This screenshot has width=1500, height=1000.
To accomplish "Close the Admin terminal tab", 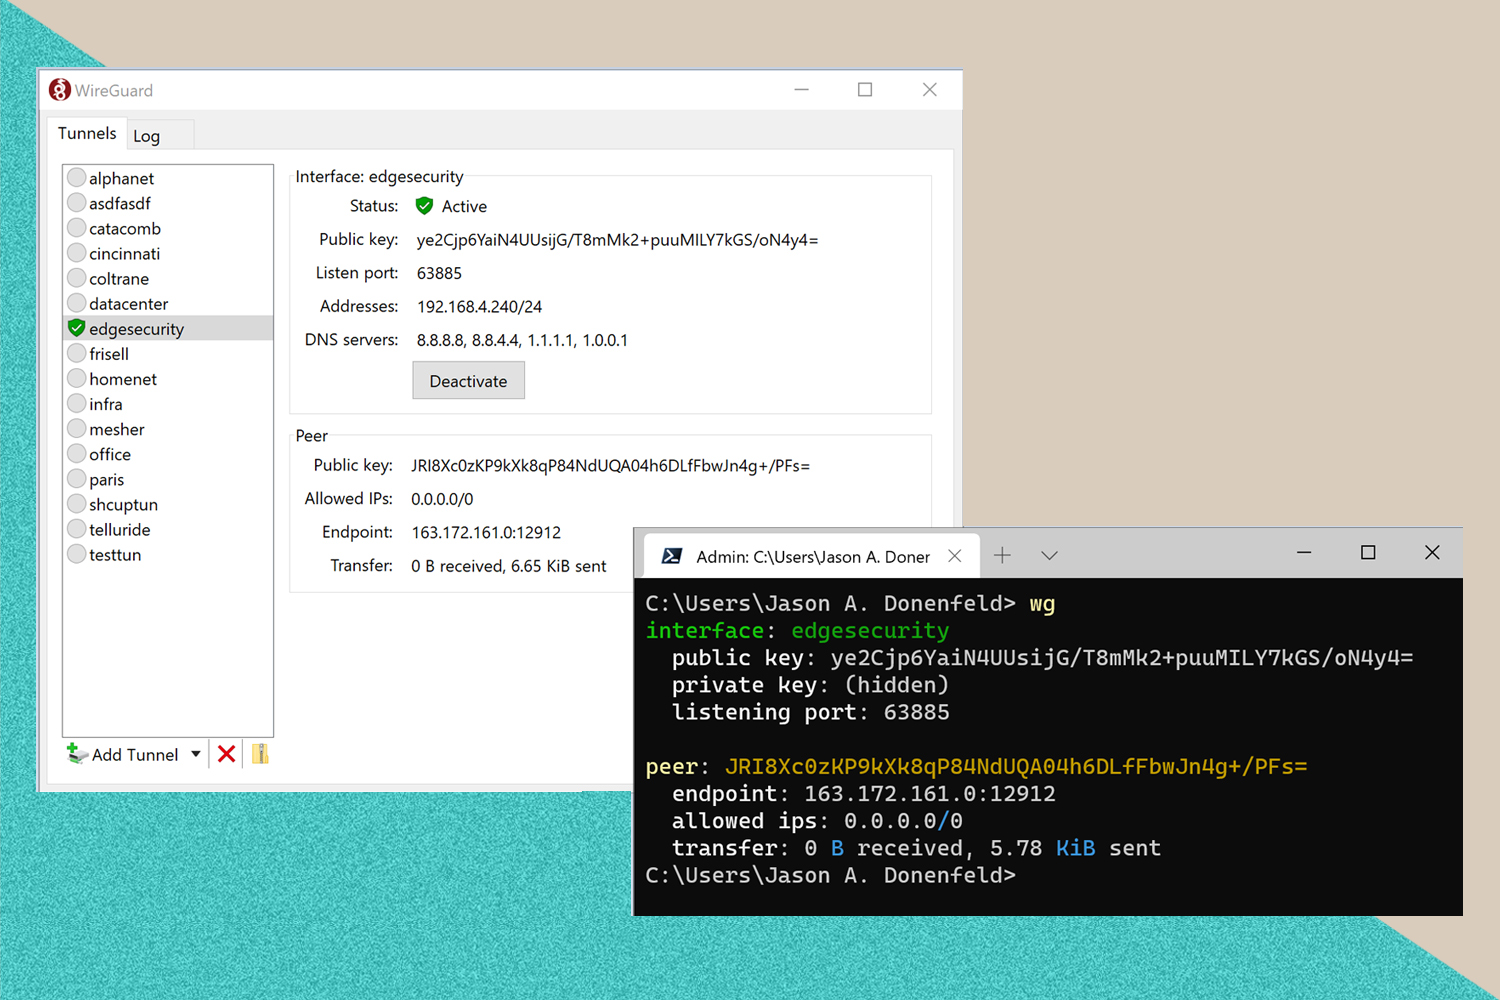I will 955,556.
